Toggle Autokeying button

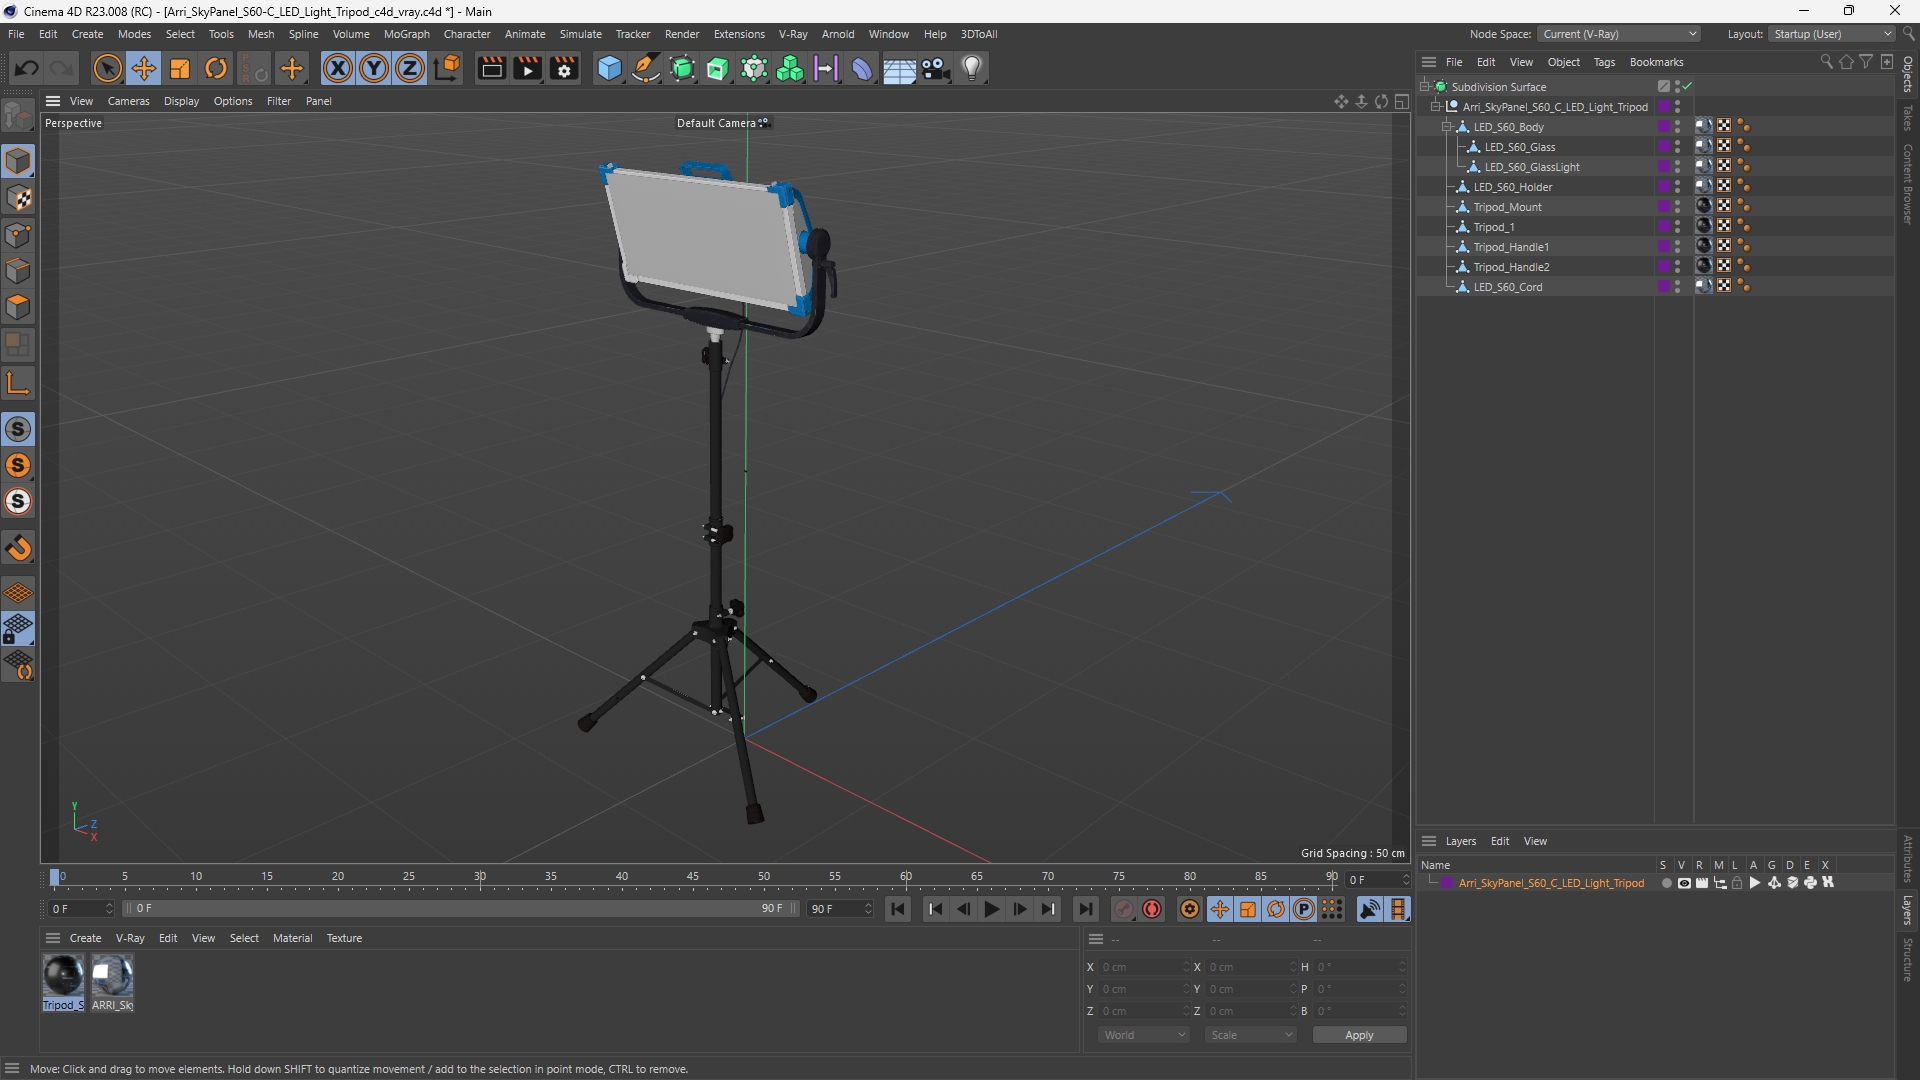tap(1152, 909)
